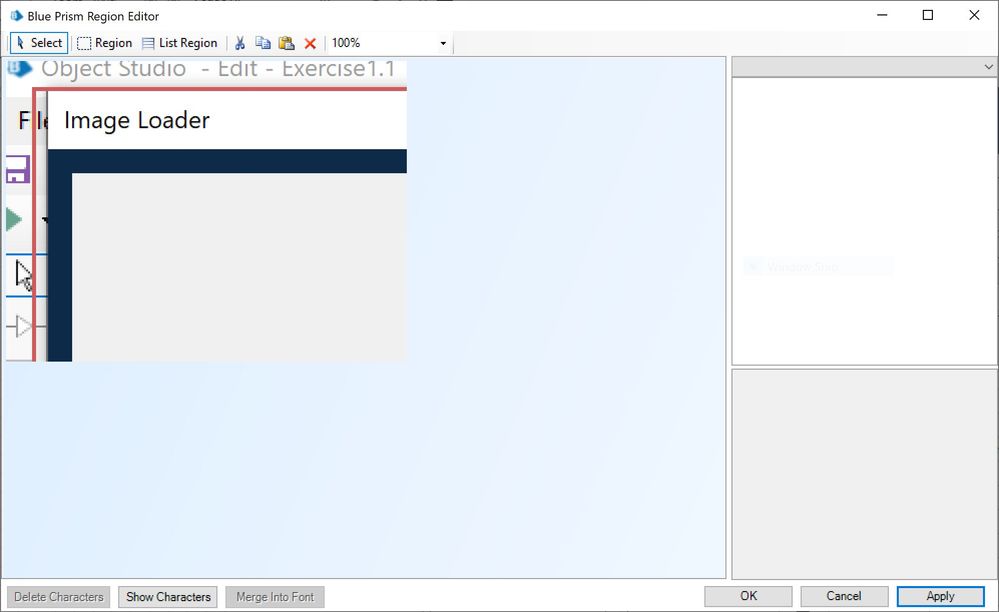Click the Image Loader title in the captured image

tap(137, 120)
